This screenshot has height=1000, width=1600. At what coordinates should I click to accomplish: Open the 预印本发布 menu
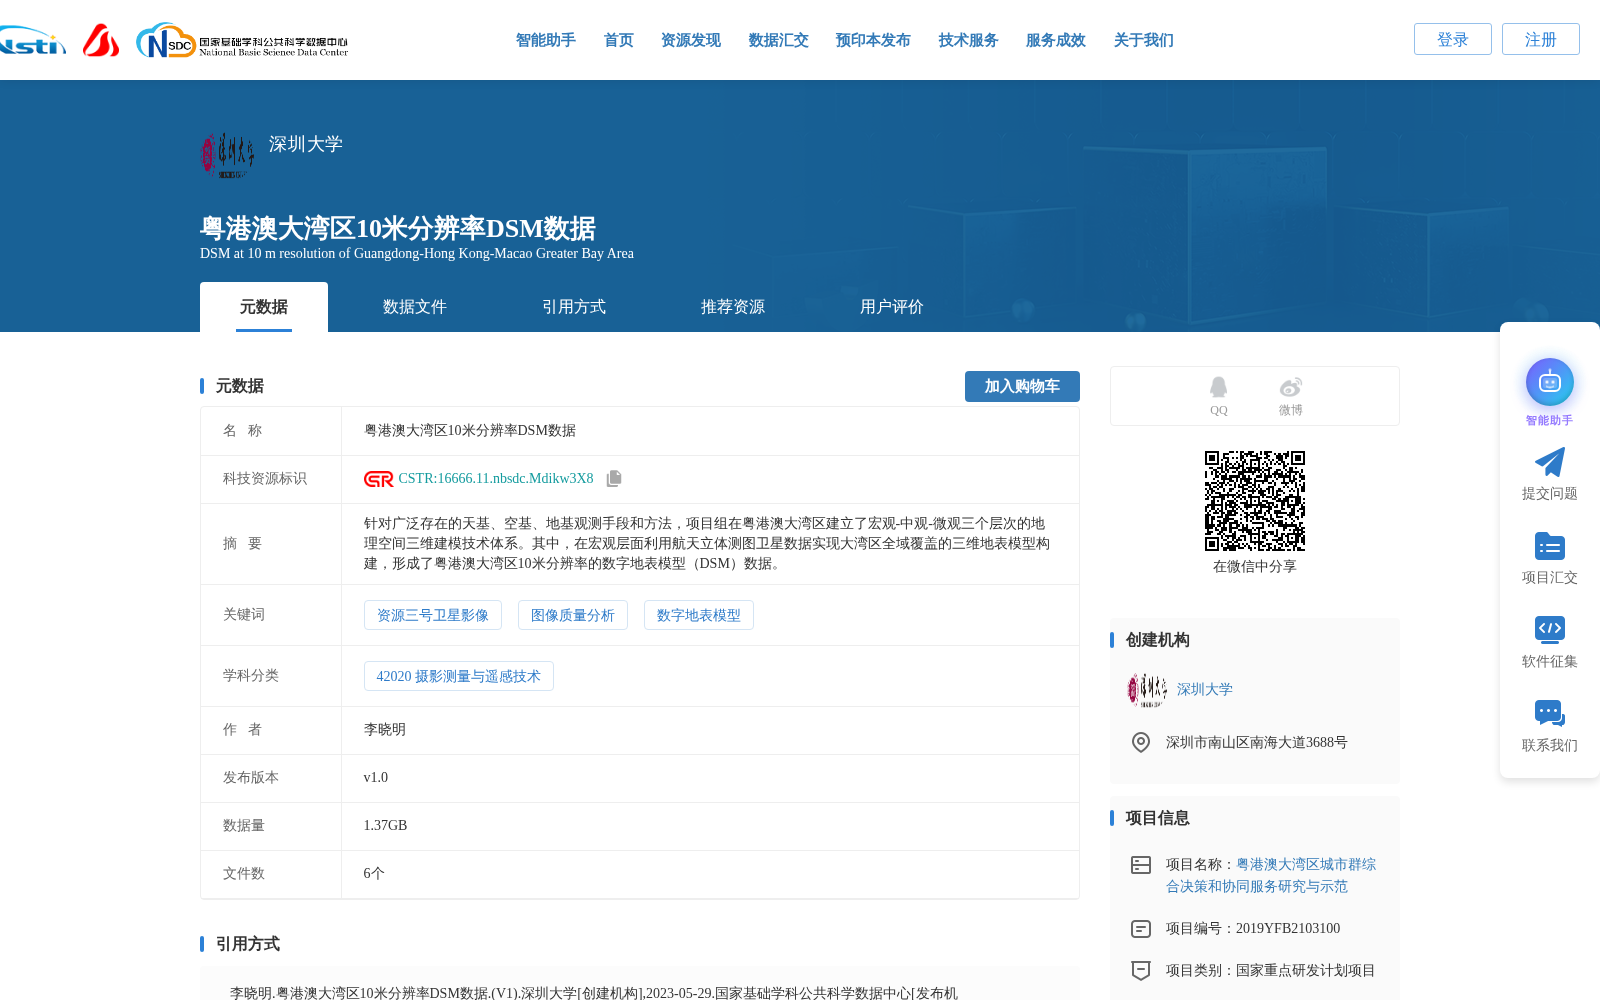tap(873, 40)
